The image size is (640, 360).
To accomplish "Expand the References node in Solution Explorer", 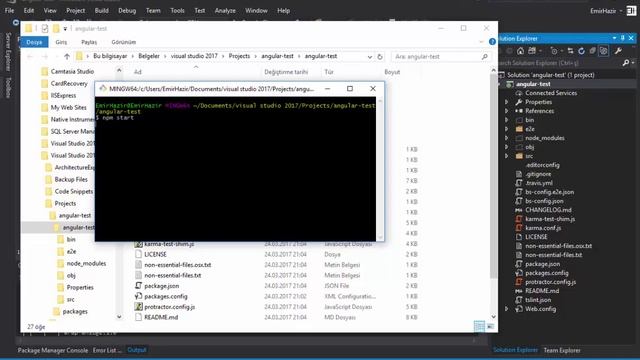I will [x=507, y=111].
